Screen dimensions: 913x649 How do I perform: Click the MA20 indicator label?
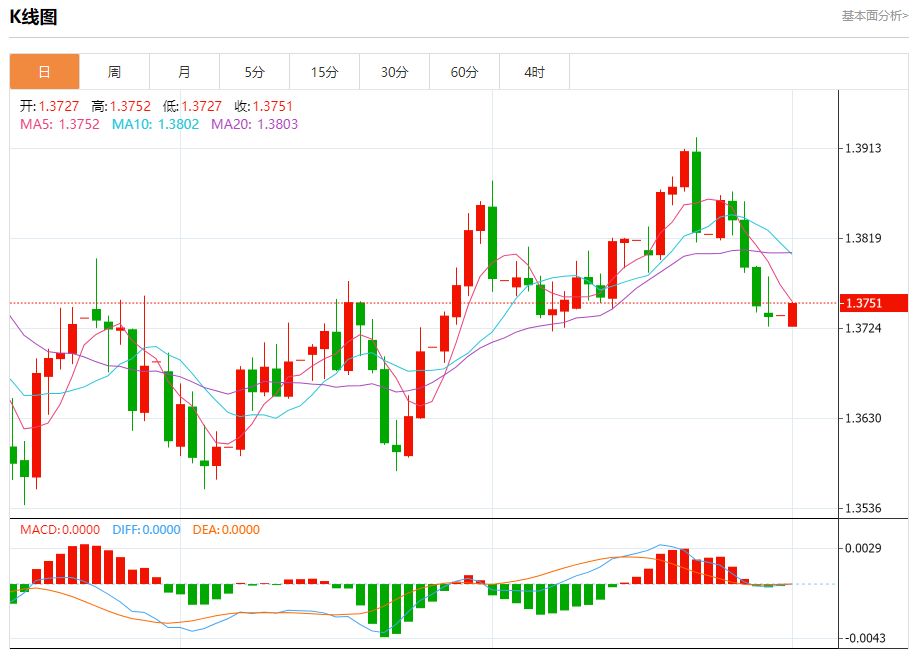254,124
